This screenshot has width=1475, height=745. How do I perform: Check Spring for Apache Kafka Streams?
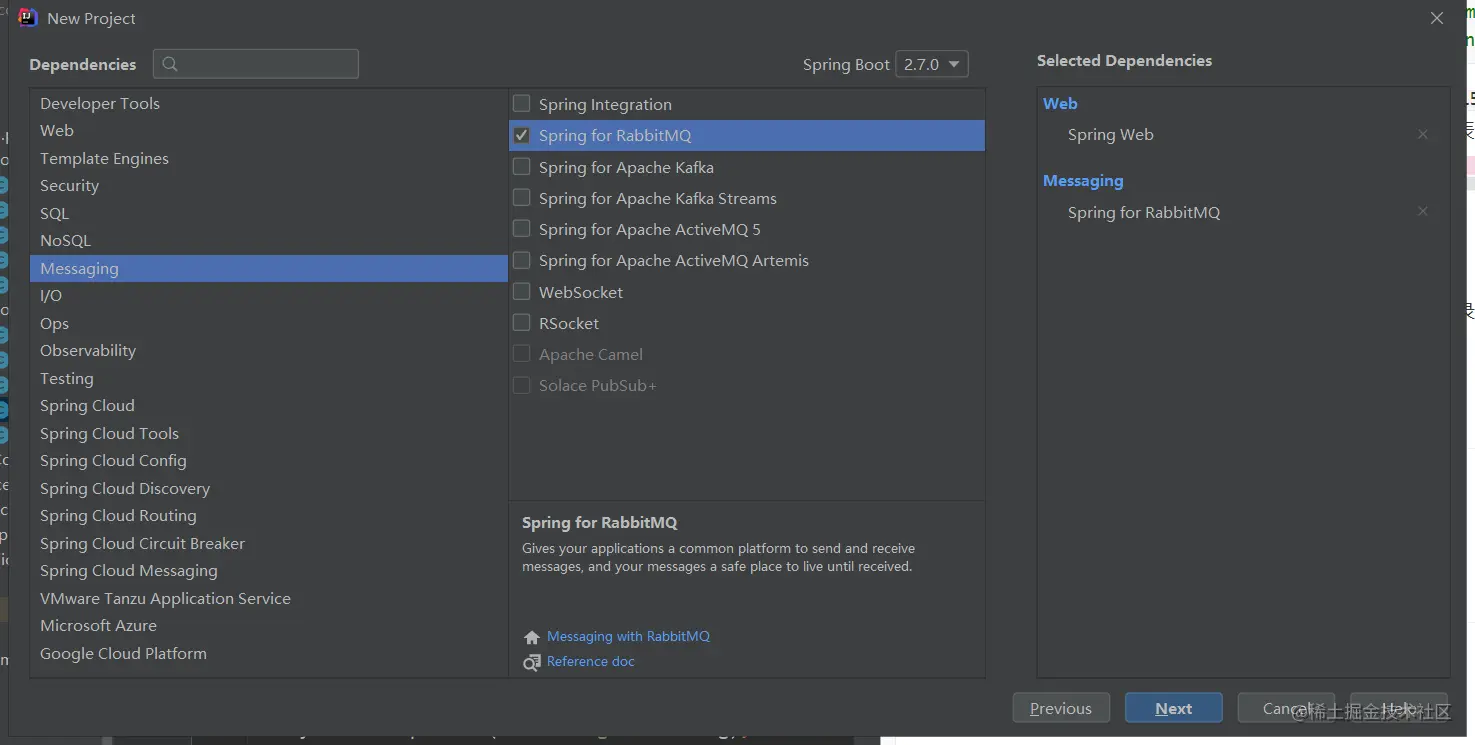click(521, 197)
